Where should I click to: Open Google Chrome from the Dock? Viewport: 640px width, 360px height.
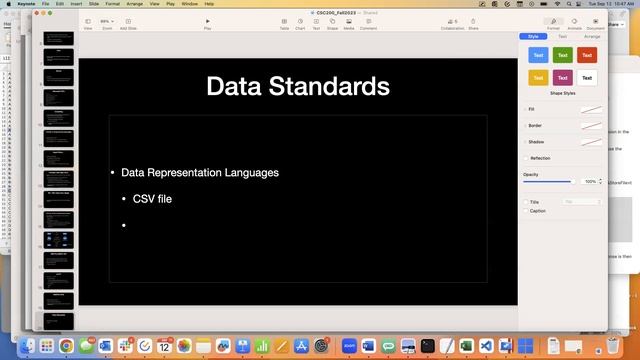tap(66, 346)
